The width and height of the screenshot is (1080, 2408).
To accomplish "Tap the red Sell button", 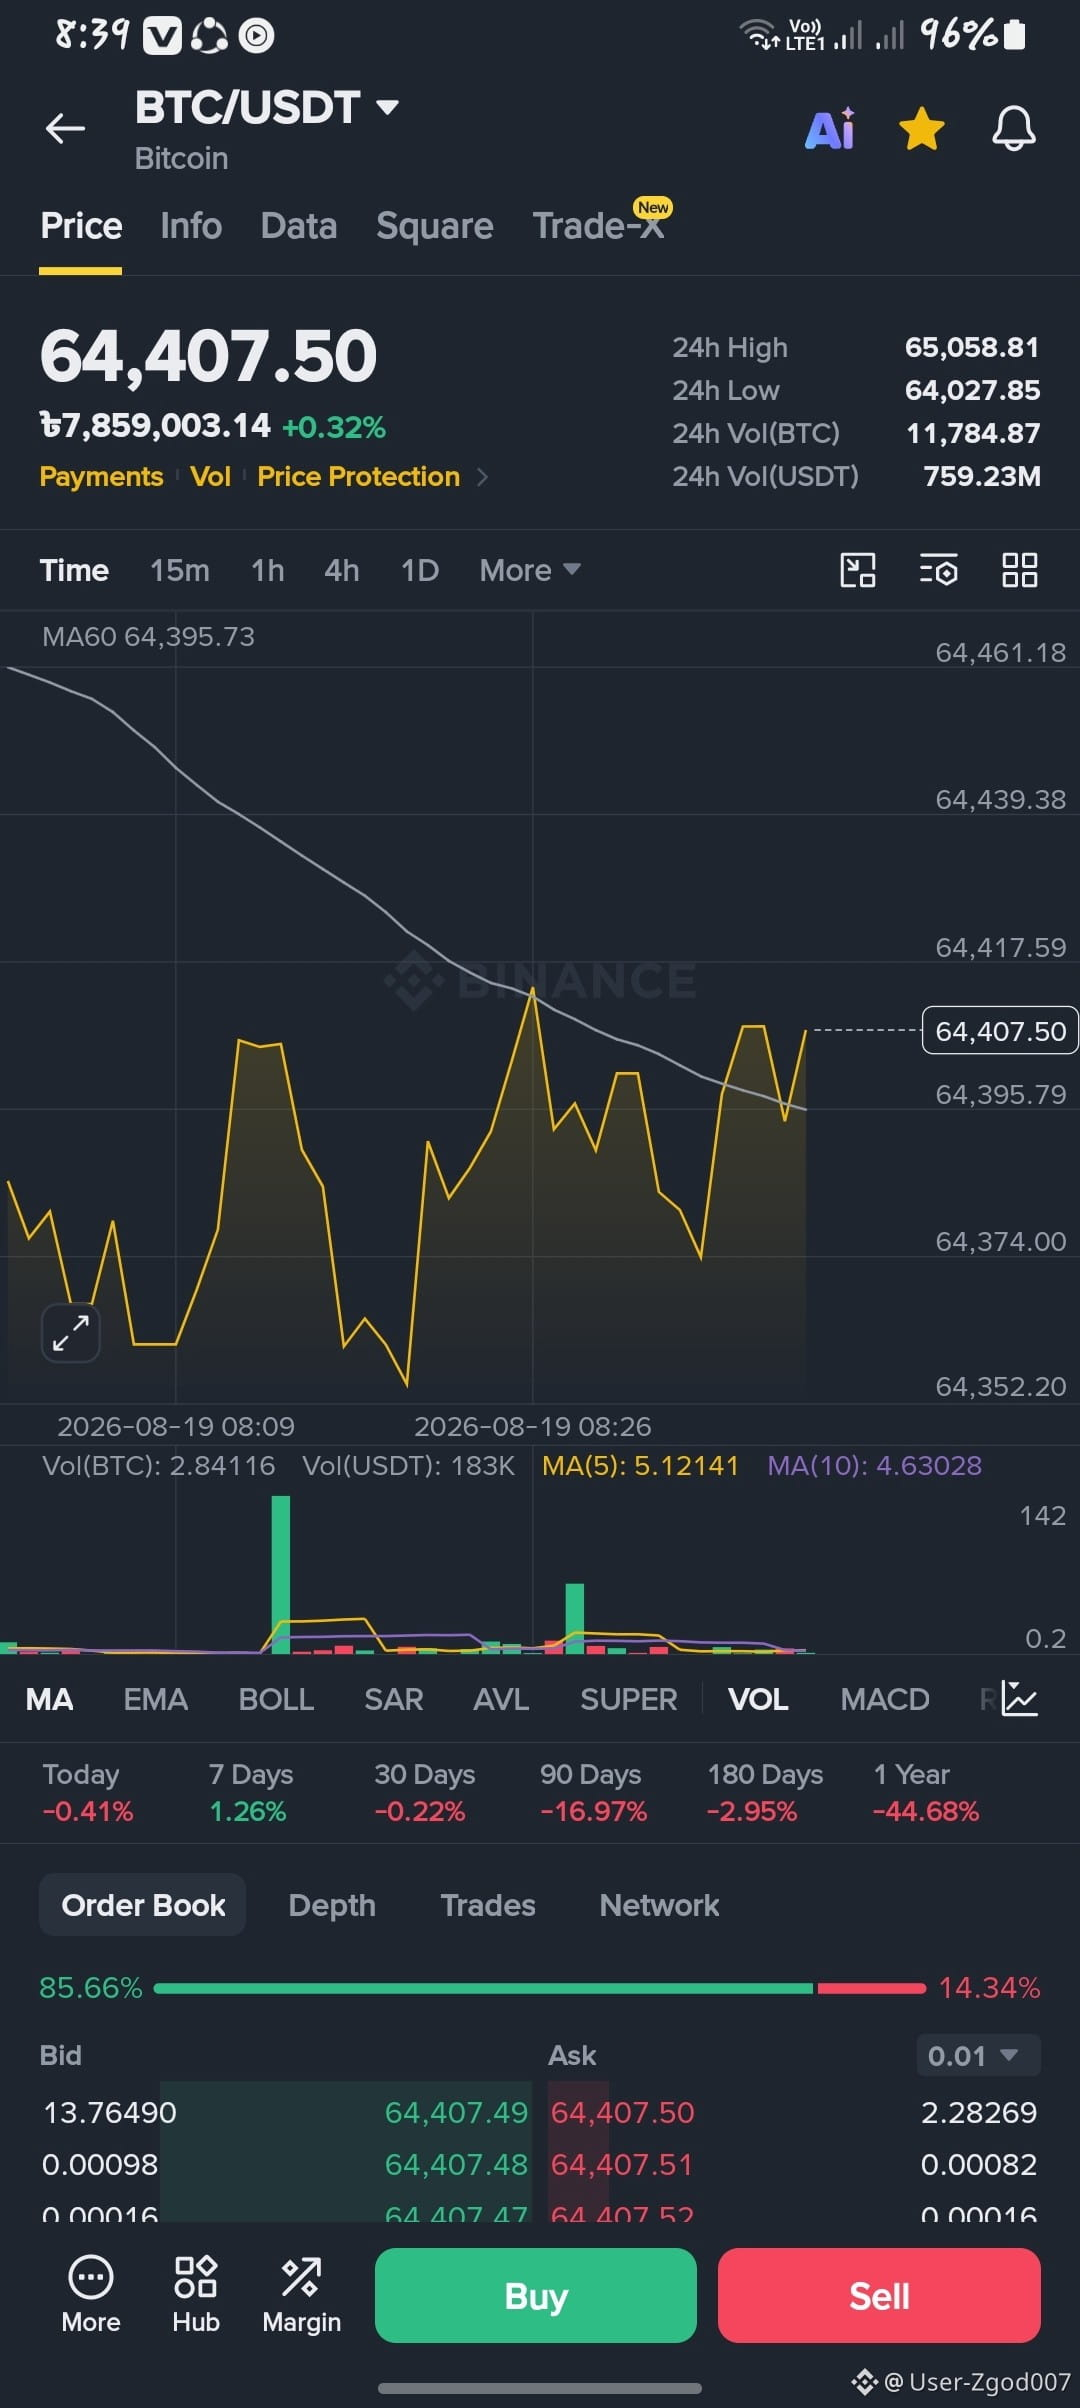I will click(x=879, y=2295).
